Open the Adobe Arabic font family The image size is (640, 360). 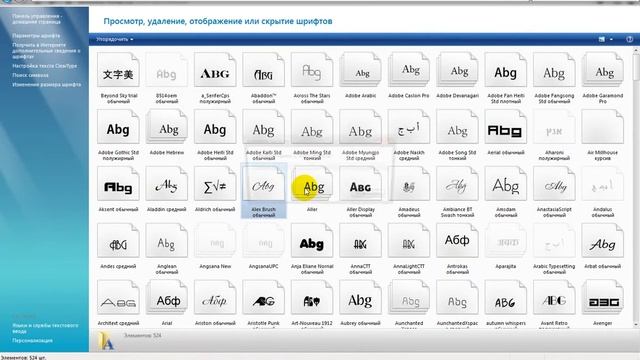coord(360,70)
